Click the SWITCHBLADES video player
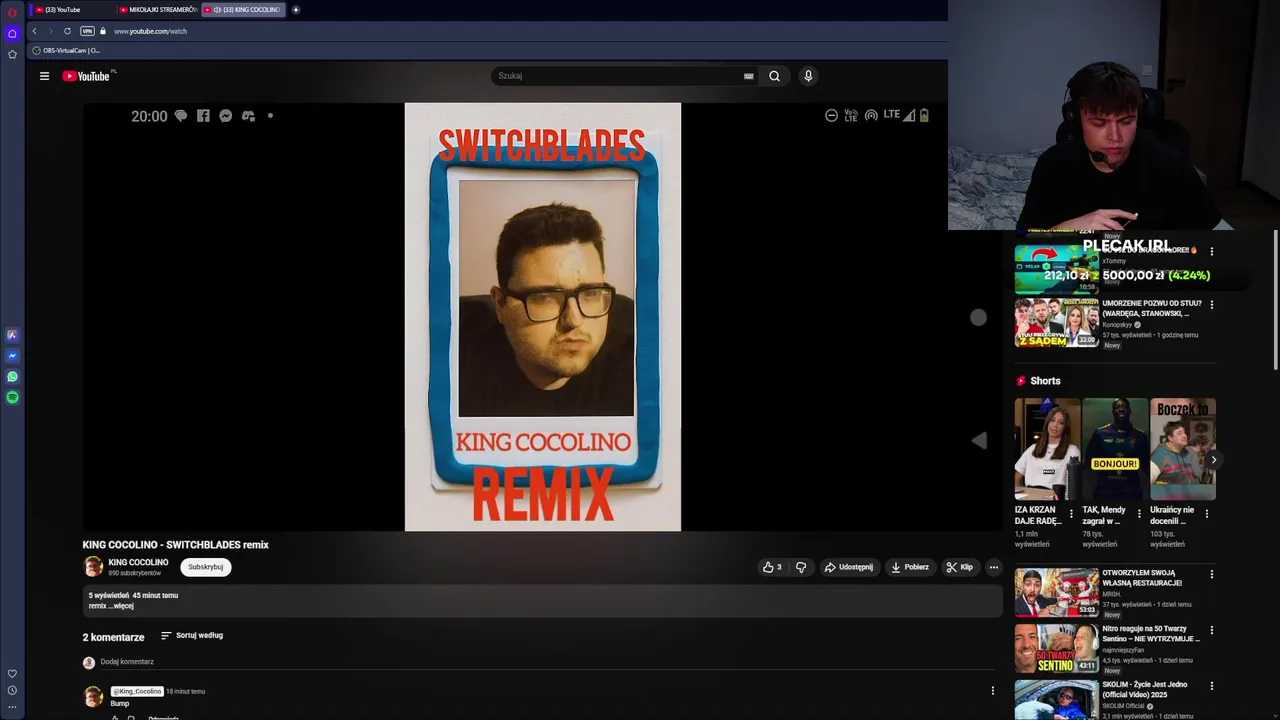 click(x=542, y=317)
